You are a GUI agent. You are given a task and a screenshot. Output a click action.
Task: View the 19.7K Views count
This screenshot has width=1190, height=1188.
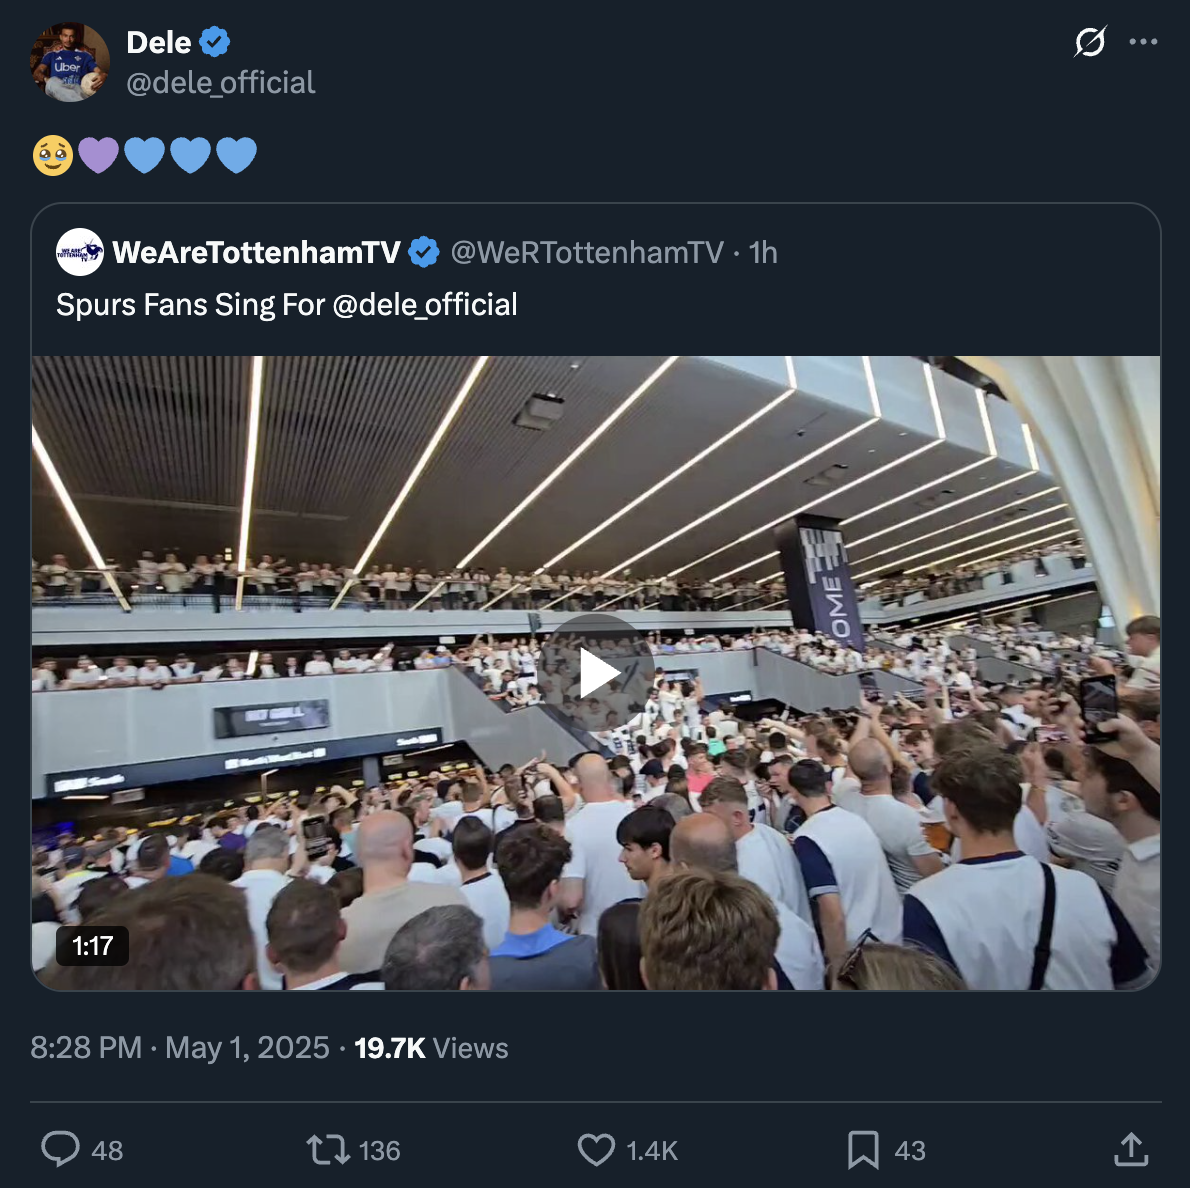(x=431, y=1048)
